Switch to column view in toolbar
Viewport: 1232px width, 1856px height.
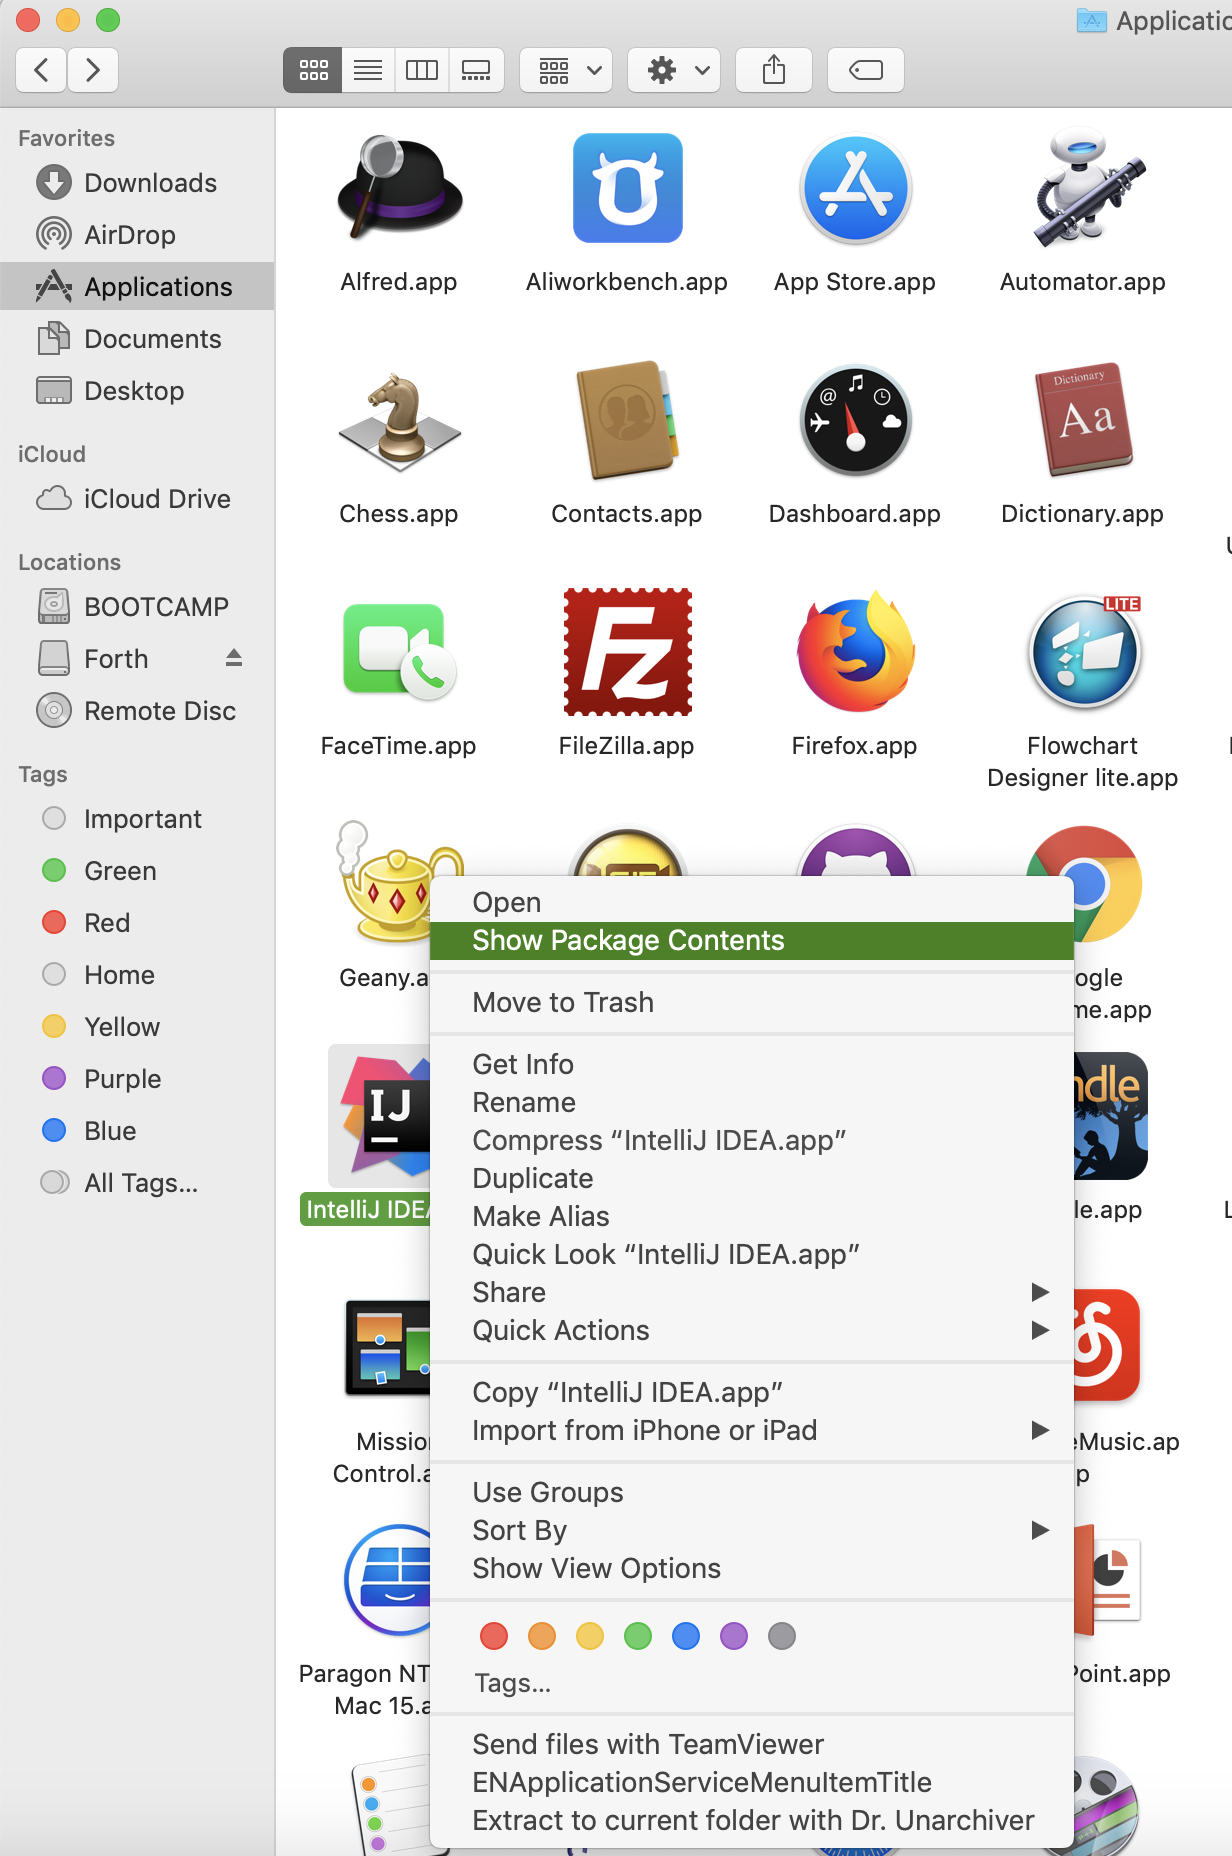pos(422,70)
